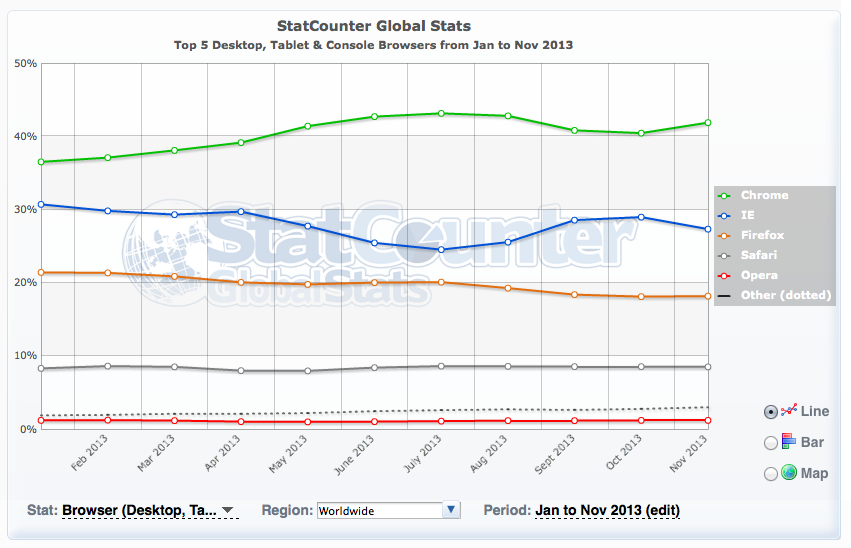Click the Chrome legend marker icon

pos(724,195)
